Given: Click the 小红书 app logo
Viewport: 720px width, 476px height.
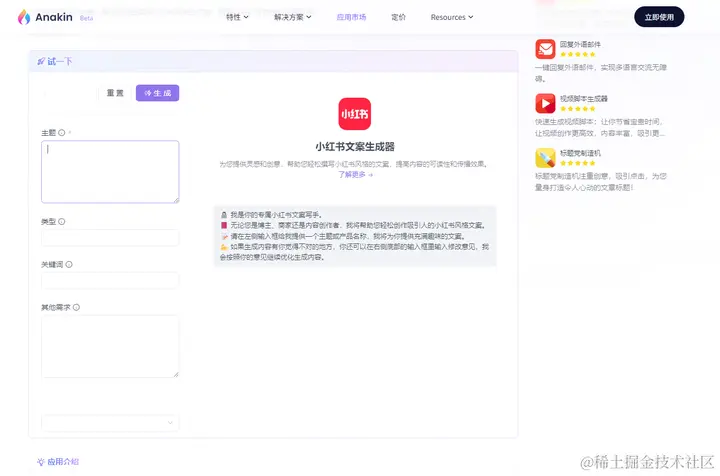Looking at the screenshot, I should click(x=354, y=114).
